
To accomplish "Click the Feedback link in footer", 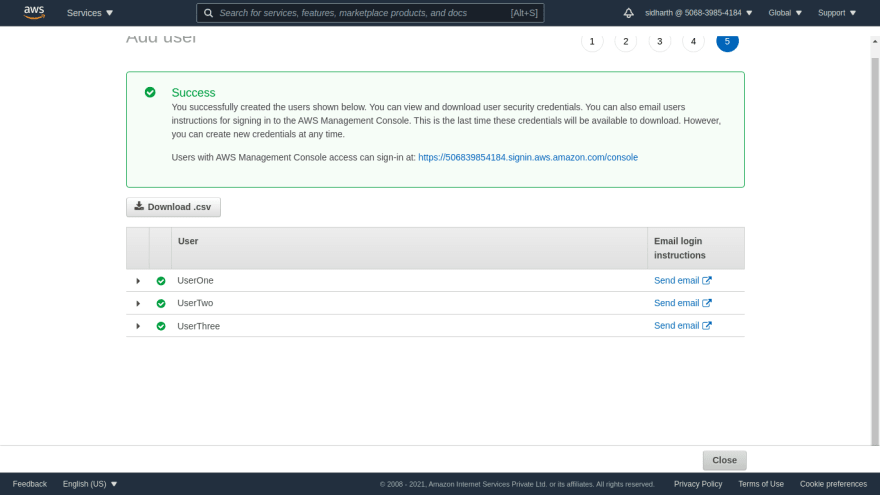I will (30, 484).
